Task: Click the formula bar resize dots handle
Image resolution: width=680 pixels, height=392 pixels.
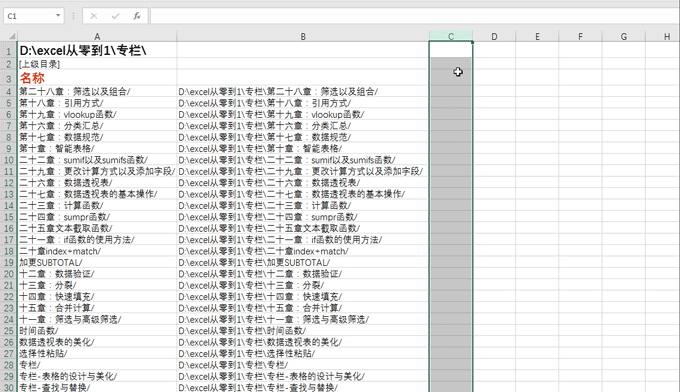Action: [73, 16]
